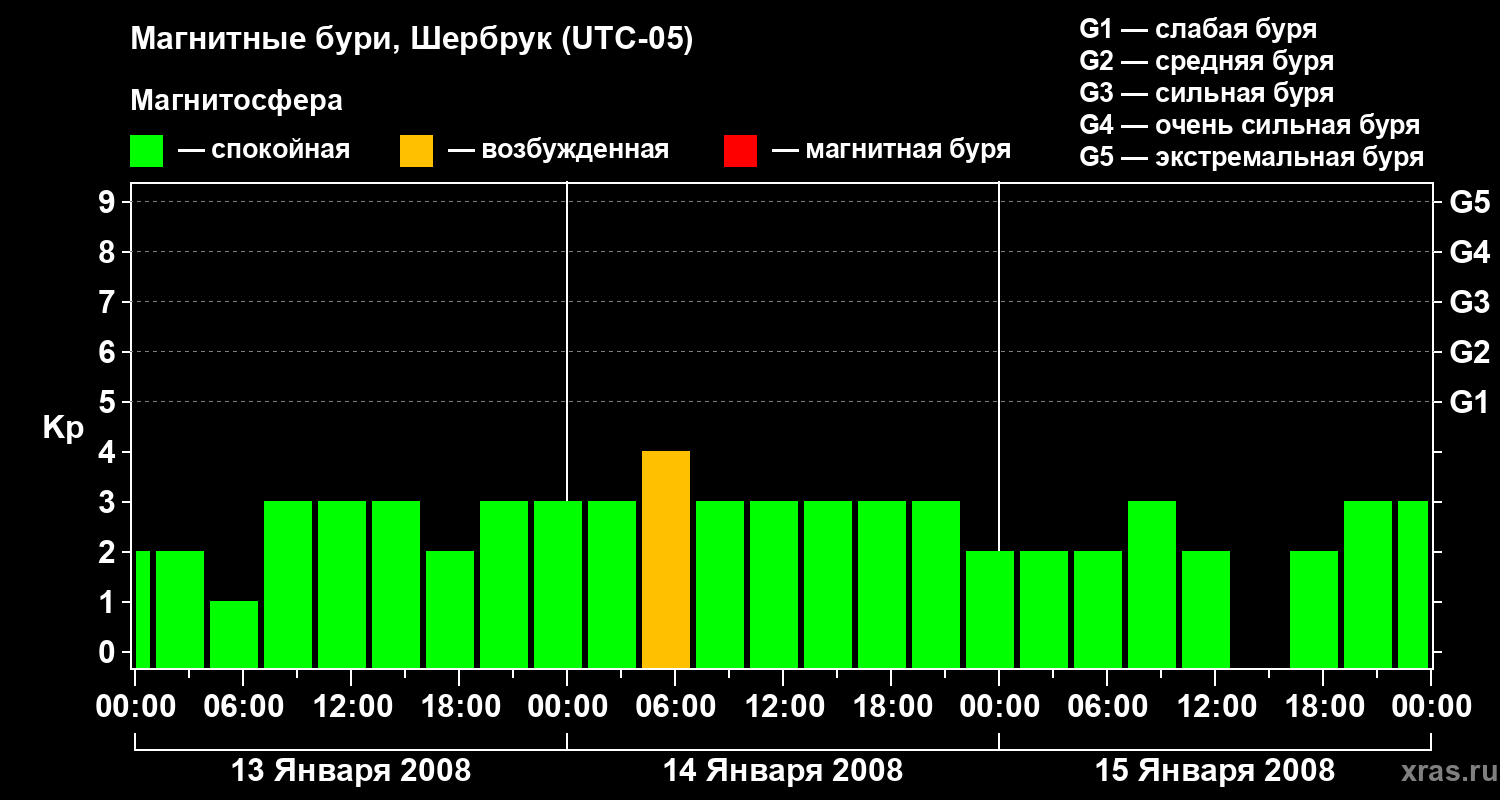Click the '06:00' time label above 14 Января
This screenshot has height=800, width=1500.
[674, 707]
